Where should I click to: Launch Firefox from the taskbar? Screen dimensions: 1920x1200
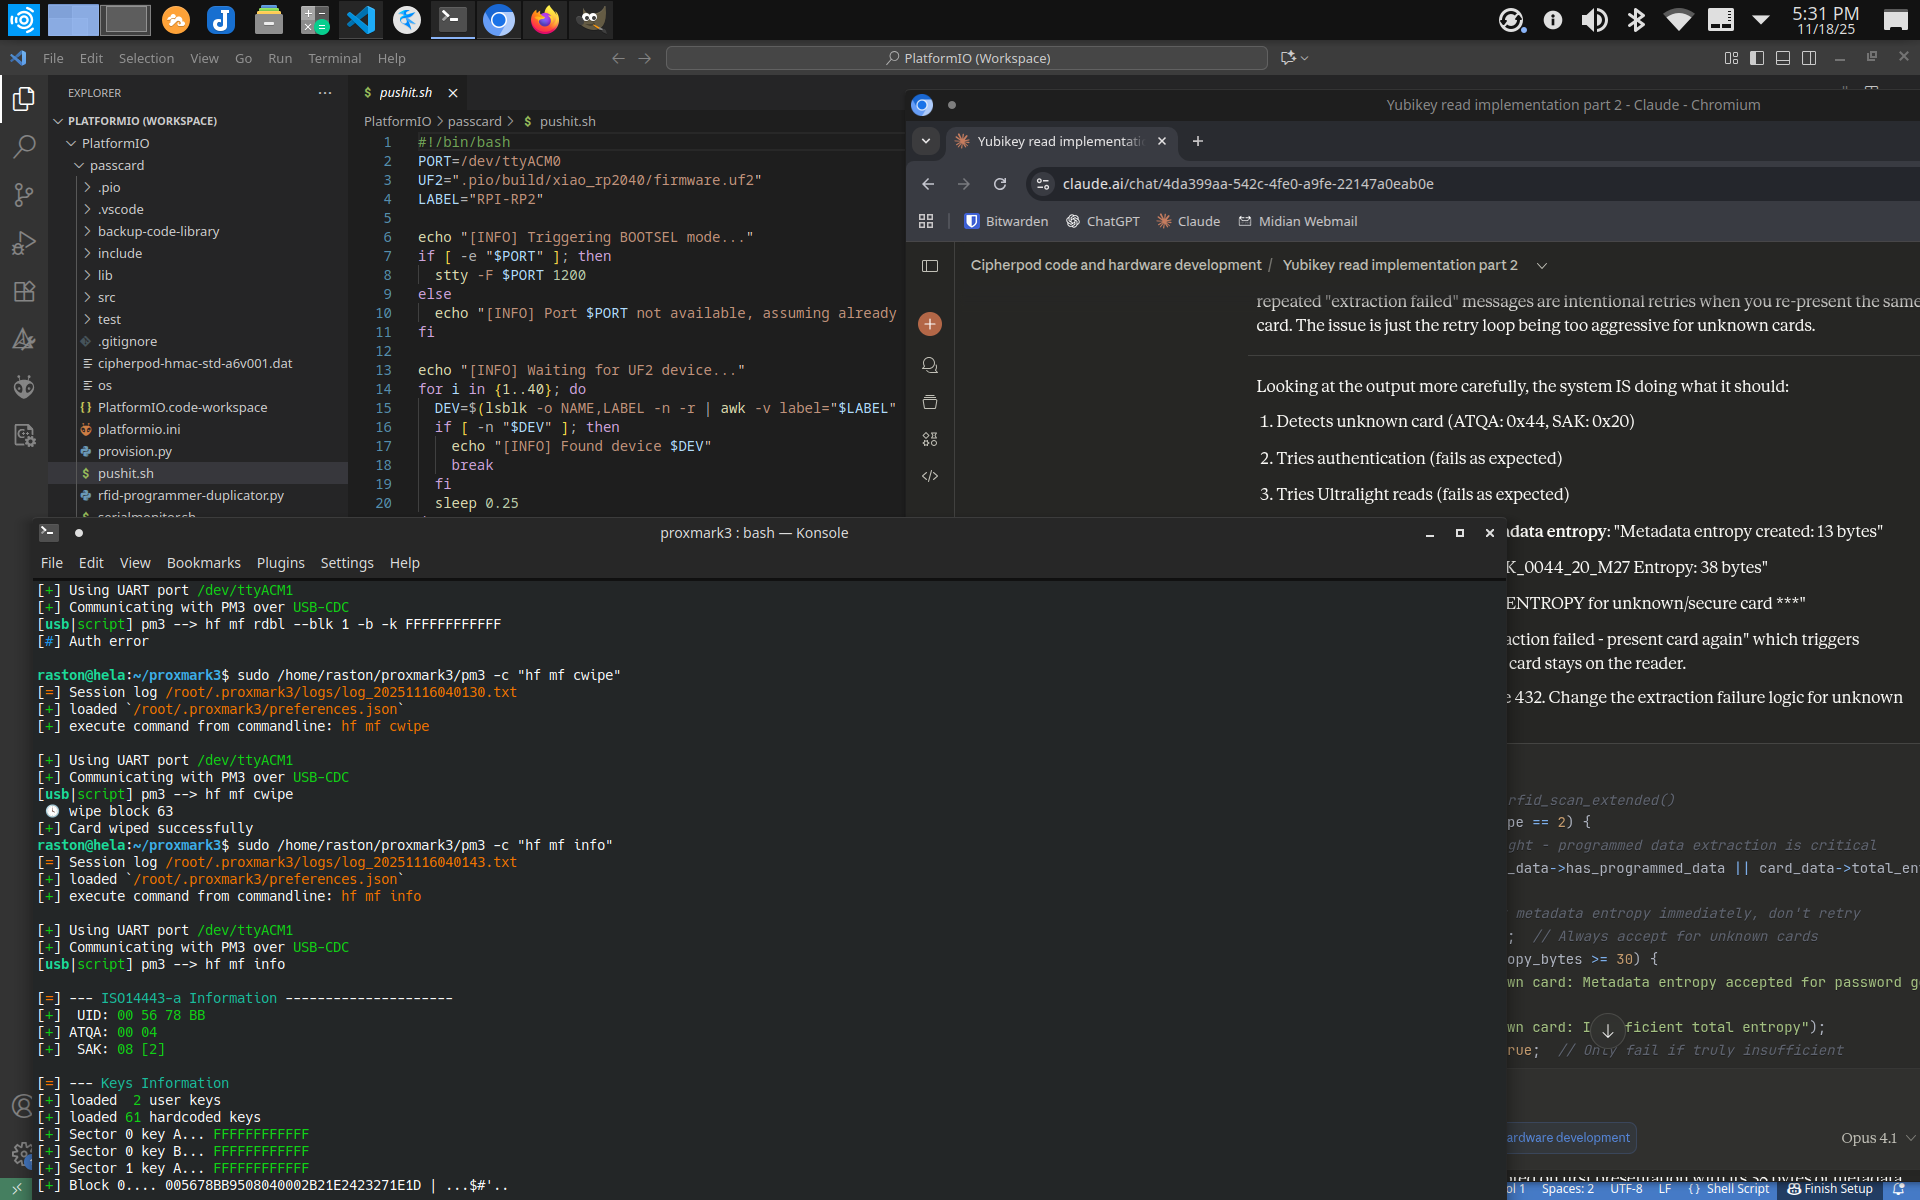[x=544, y=20]
